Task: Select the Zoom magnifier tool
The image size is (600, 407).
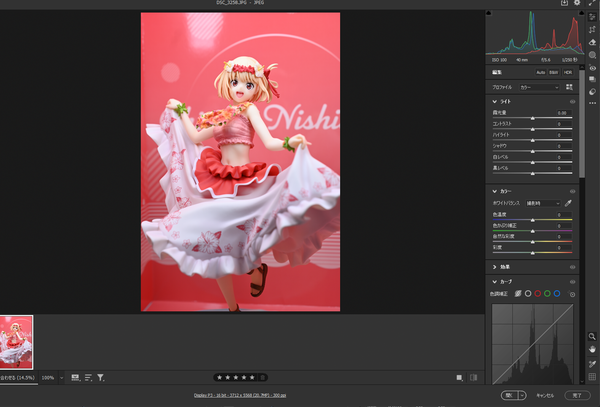Action: 592,337
